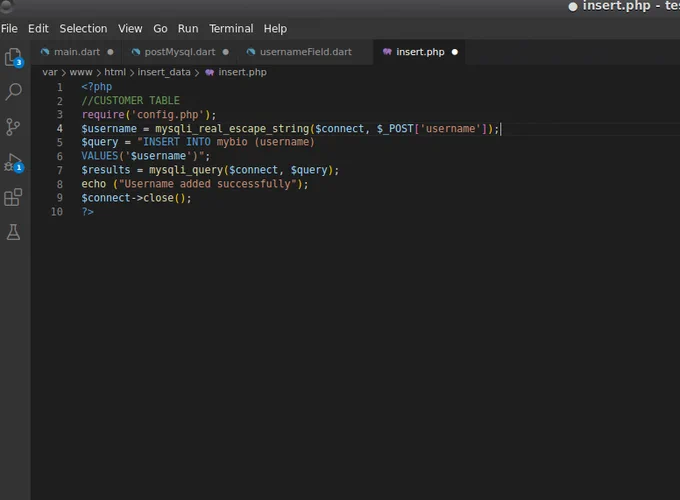Click line number 1 in the gutter

click(x=59, y=87)
